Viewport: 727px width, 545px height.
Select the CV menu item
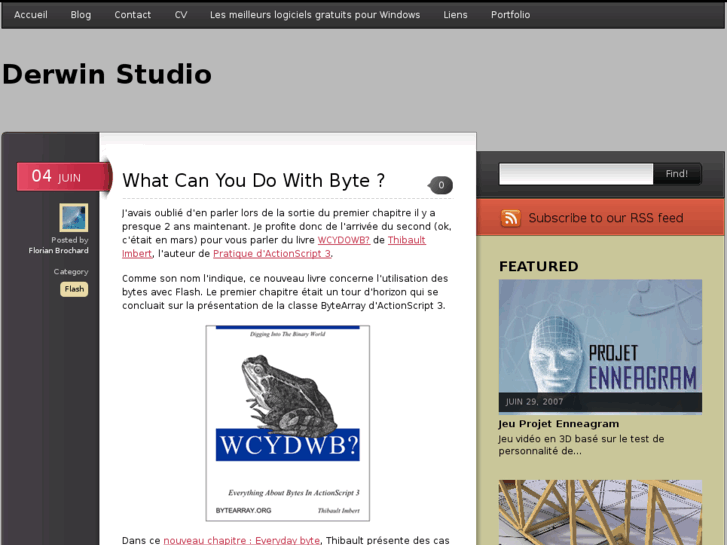[x=181, y=15]
